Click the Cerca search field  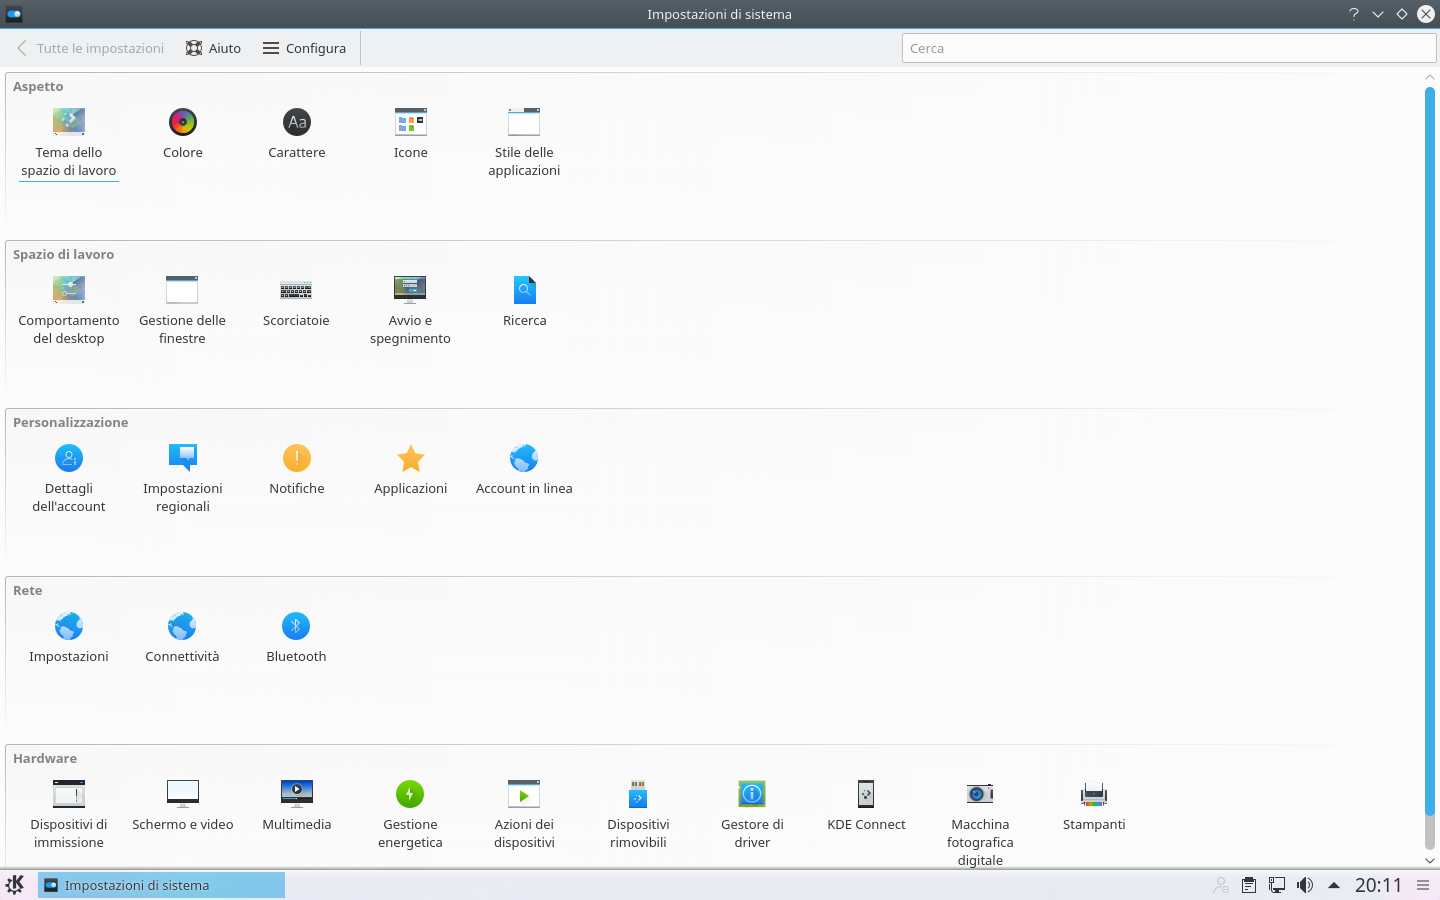click(x=1168, y=48)
